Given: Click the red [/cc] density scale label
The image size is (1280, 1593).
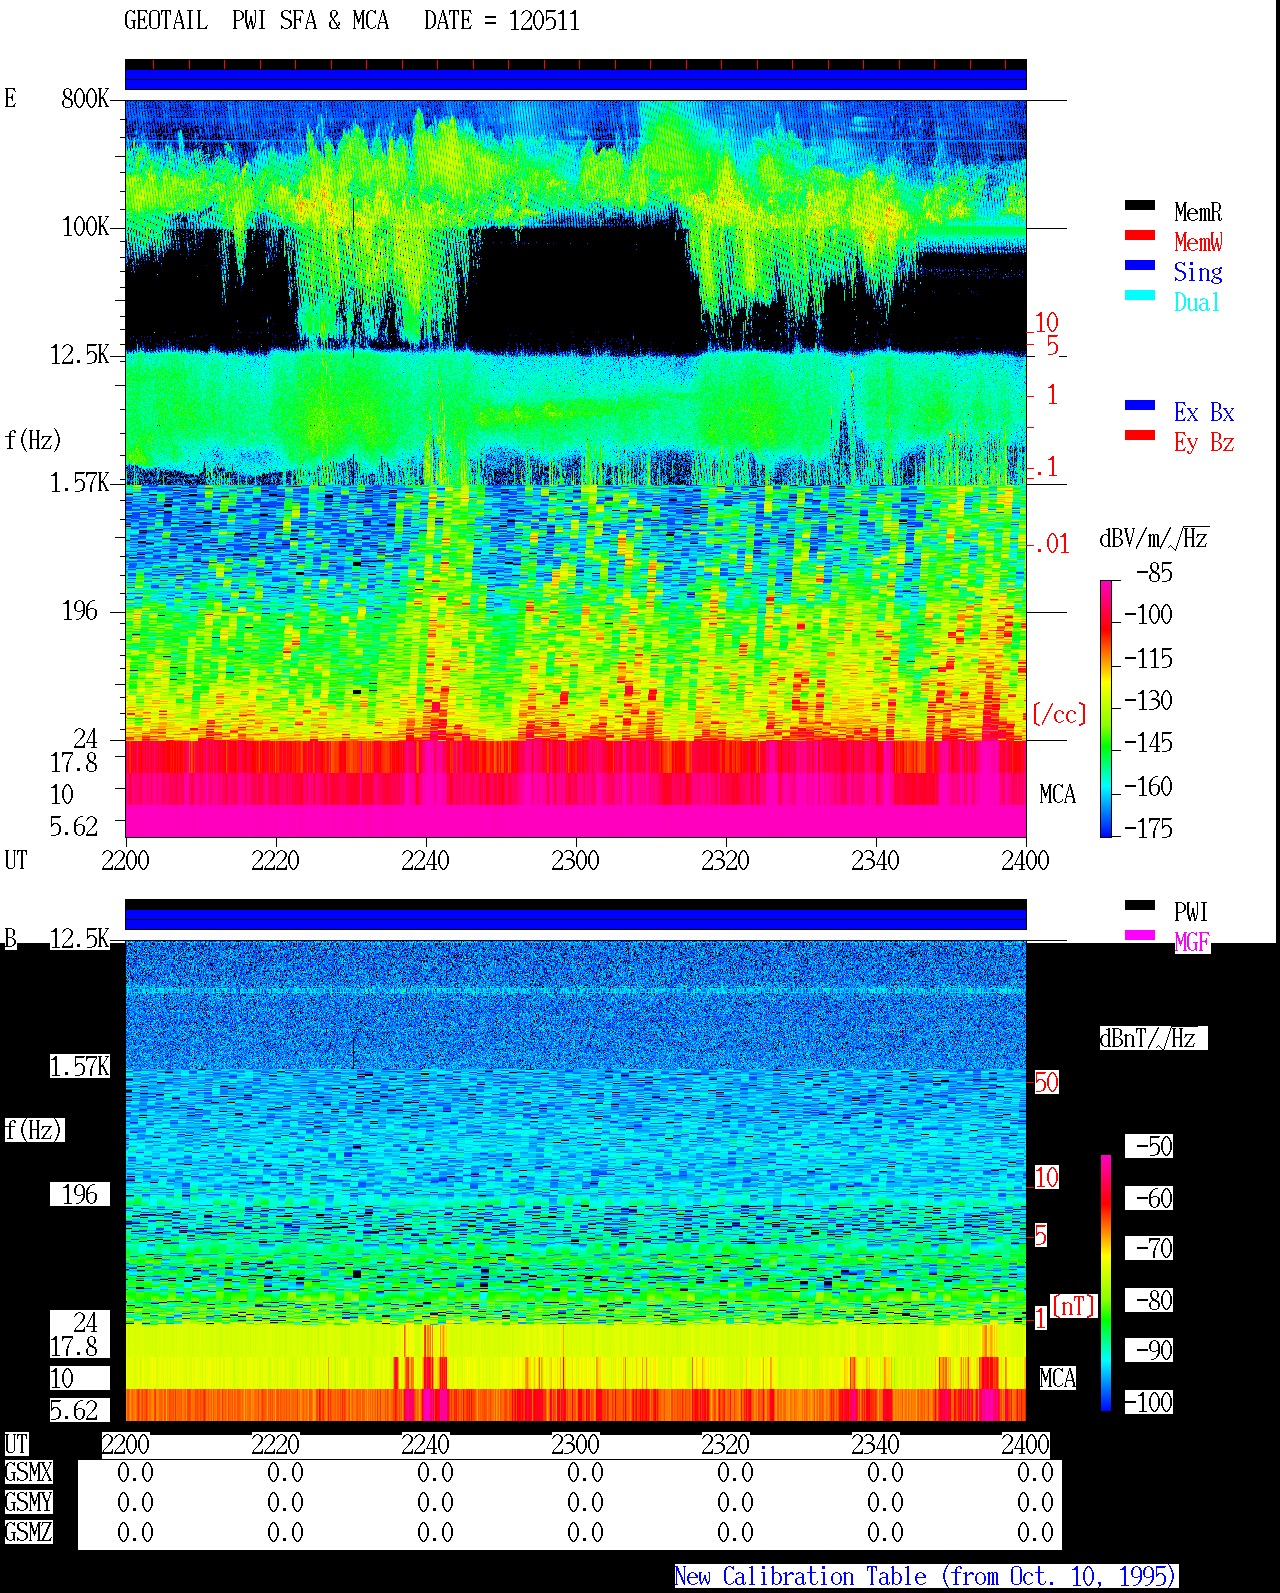Looking at the screenshot, I should [x=1059, y=715].
